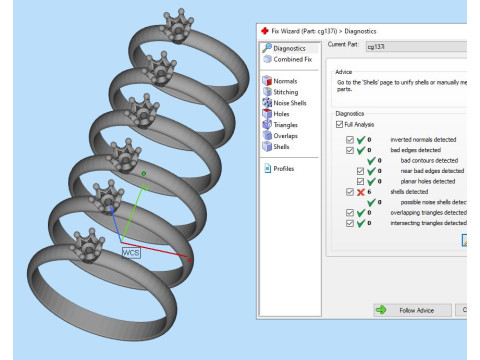Click the shells count value 6

pyautogui.click(x=369, y=192)
